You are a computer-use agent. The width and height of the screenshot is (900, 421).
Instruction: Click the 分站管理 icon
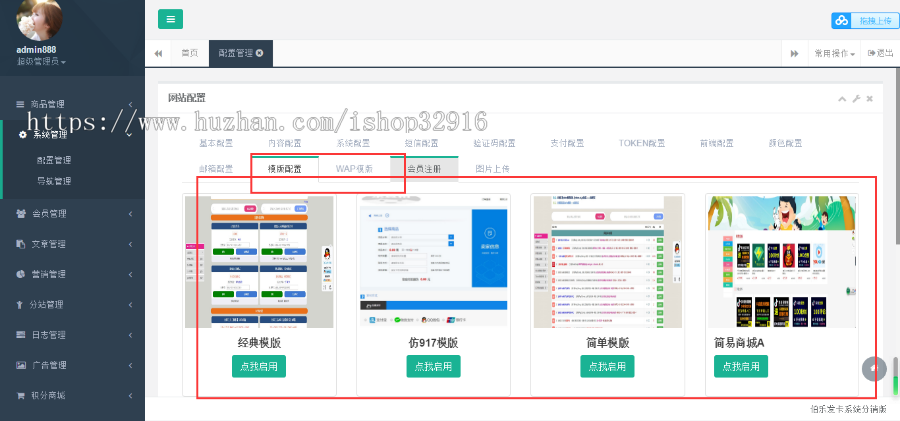pyautogui.click(x=20, y=304)
